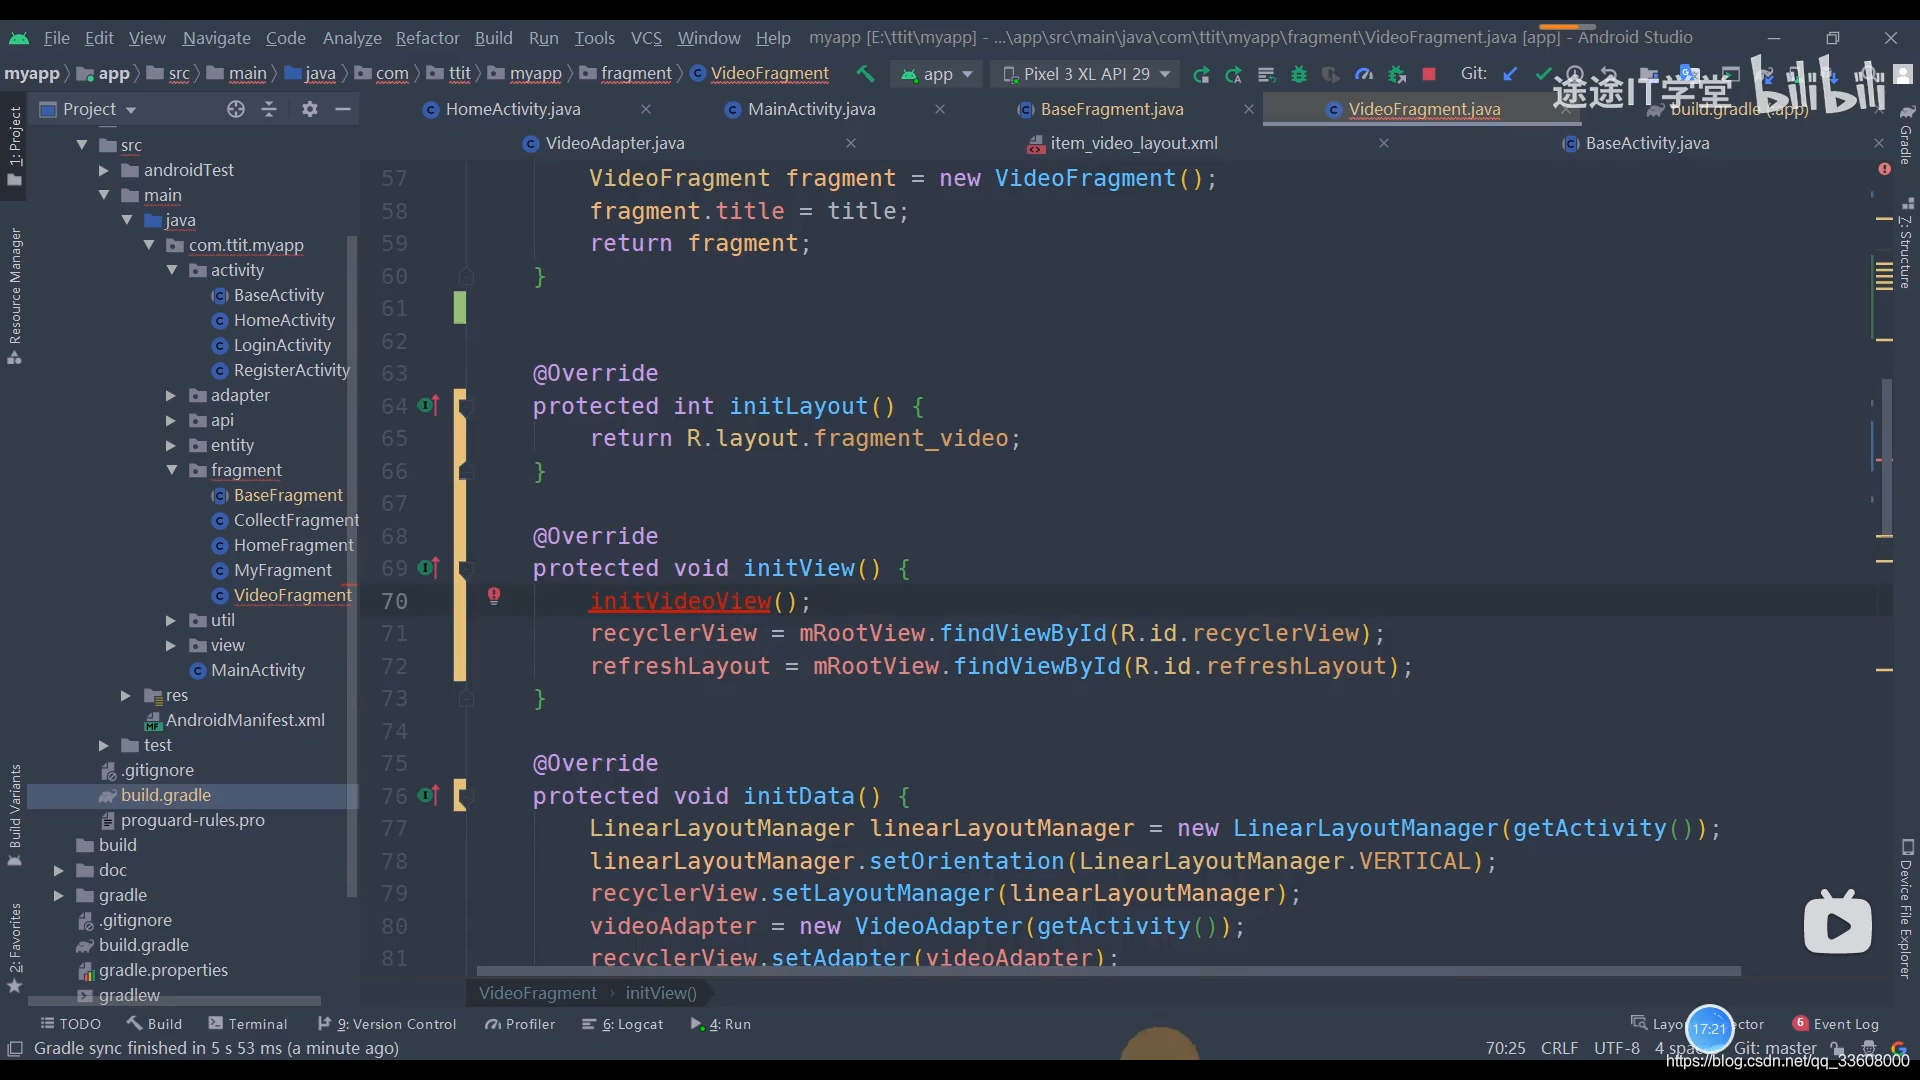Open the VCS menu

pyautogui.click(x=646, y=38)
